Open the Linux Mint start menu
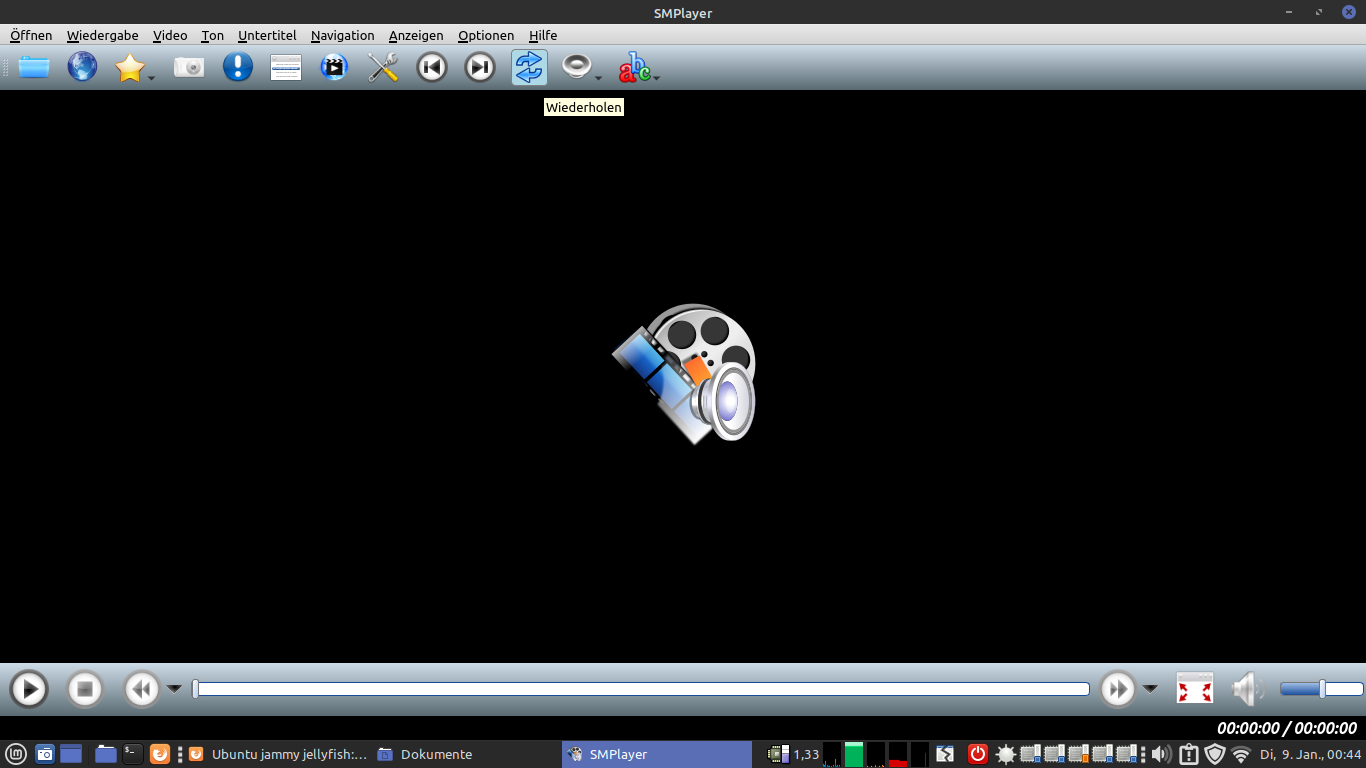This screenshot has width=1366, height=768. click(x=16, y=754)
